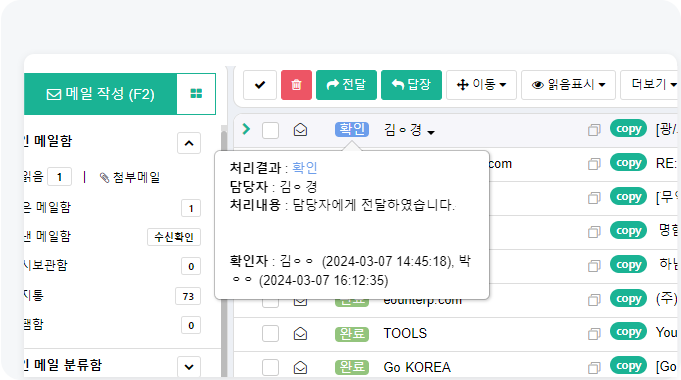This screenshot has height=380, width=681.
Task: Open the grid layout icon beside compose
Action: [196, 94]
